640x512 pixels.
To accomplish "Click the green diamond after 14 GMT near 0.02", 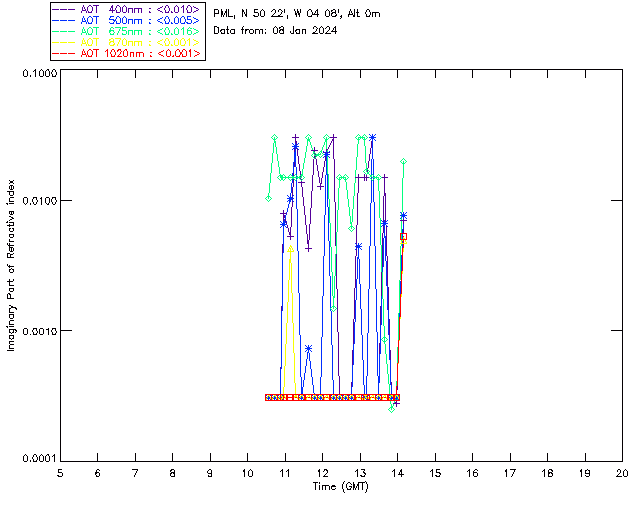I will (404, 162).
